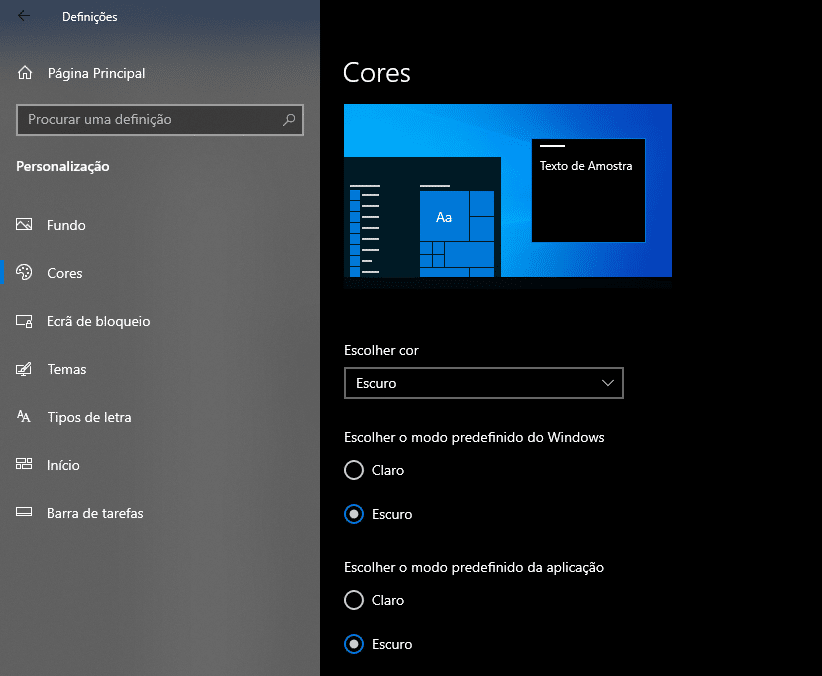Go to the Temas settings page
The image size is (822, 676).
160,369
